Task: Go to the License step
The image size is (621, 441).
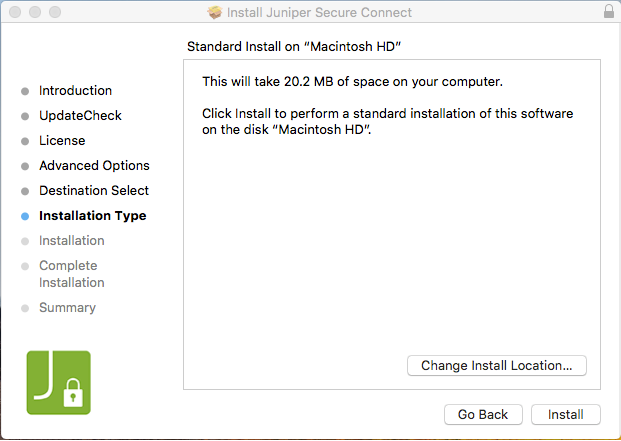Action: click(x=62, y=141)
